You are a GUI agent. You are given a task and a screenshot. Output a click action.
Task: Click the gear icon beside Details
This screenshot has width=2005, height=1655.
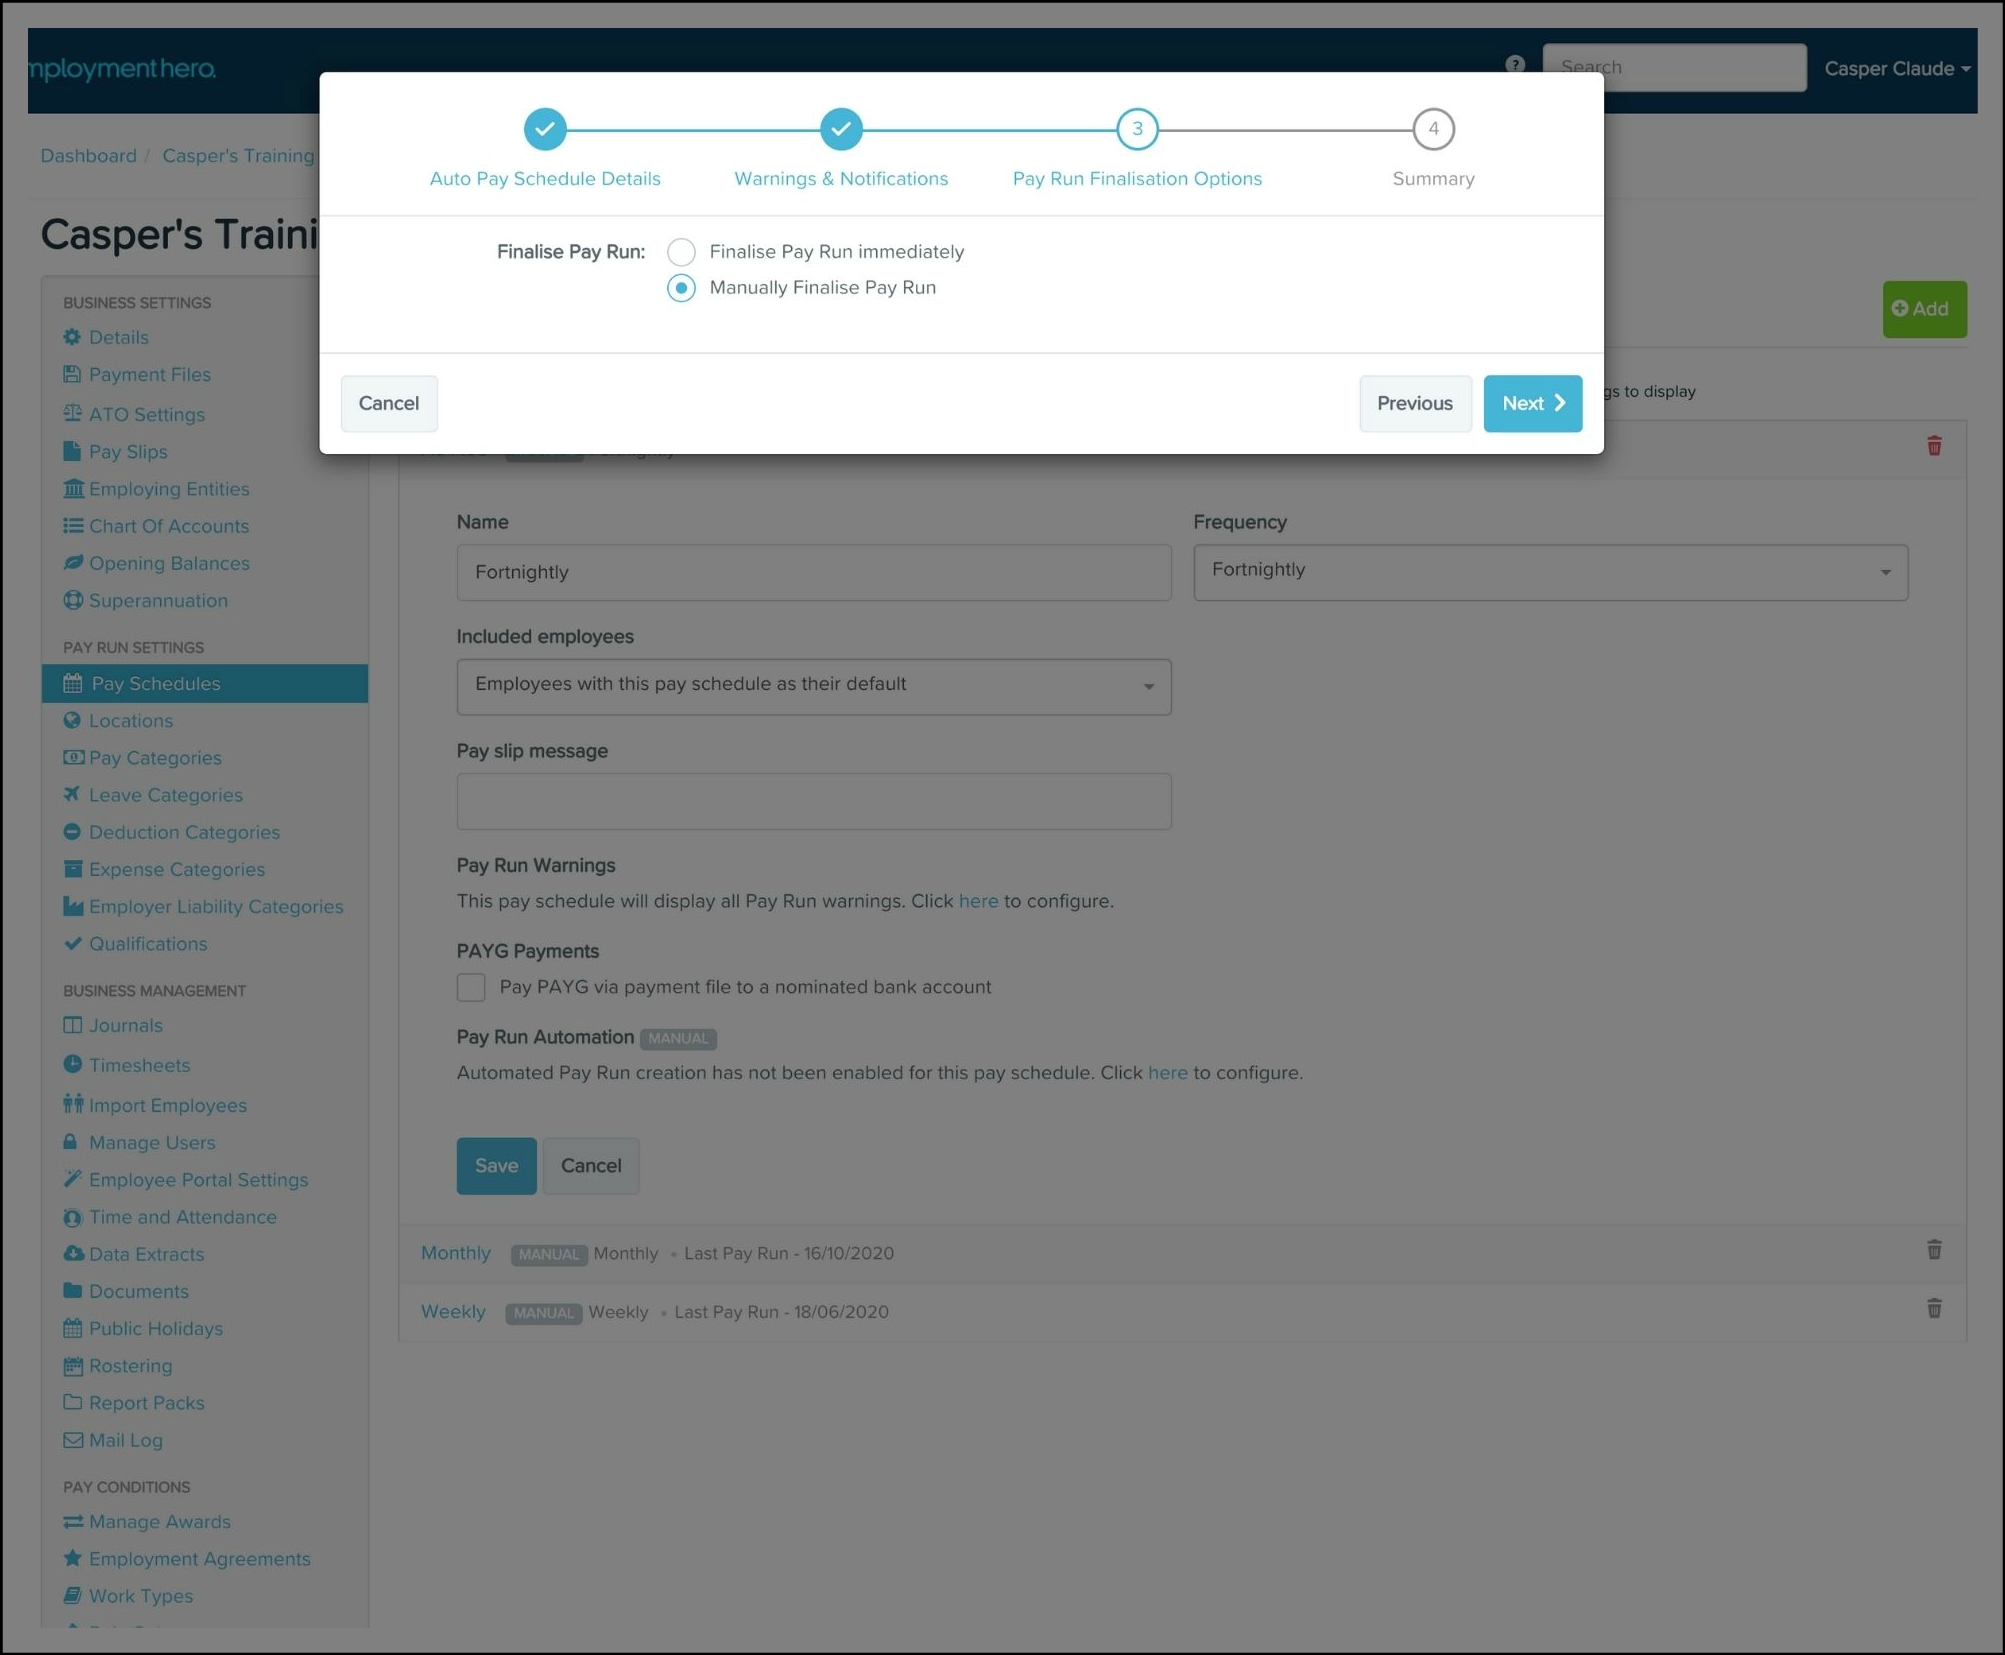pos(72,337)
